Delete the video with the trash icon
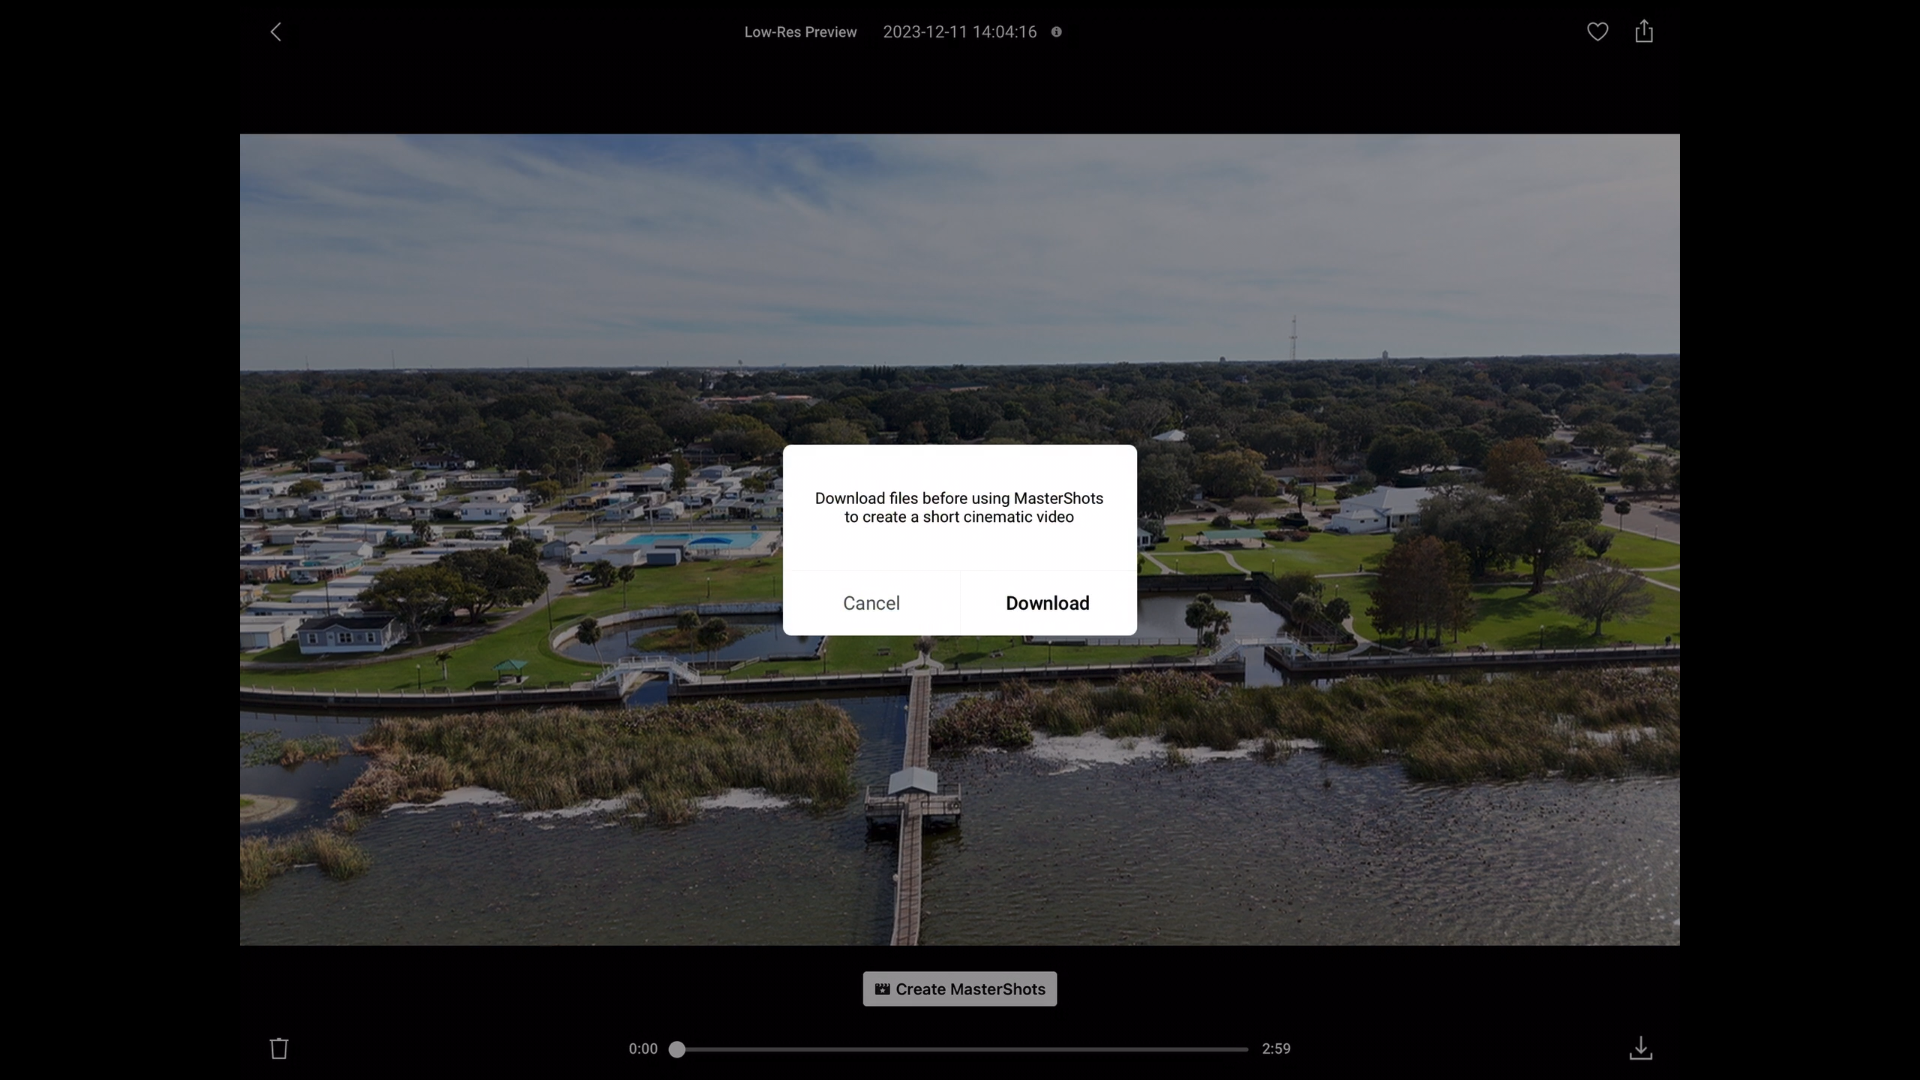Image resolution: width=1920 pixels, height=1080 pixels. (x=279, y=1048)
